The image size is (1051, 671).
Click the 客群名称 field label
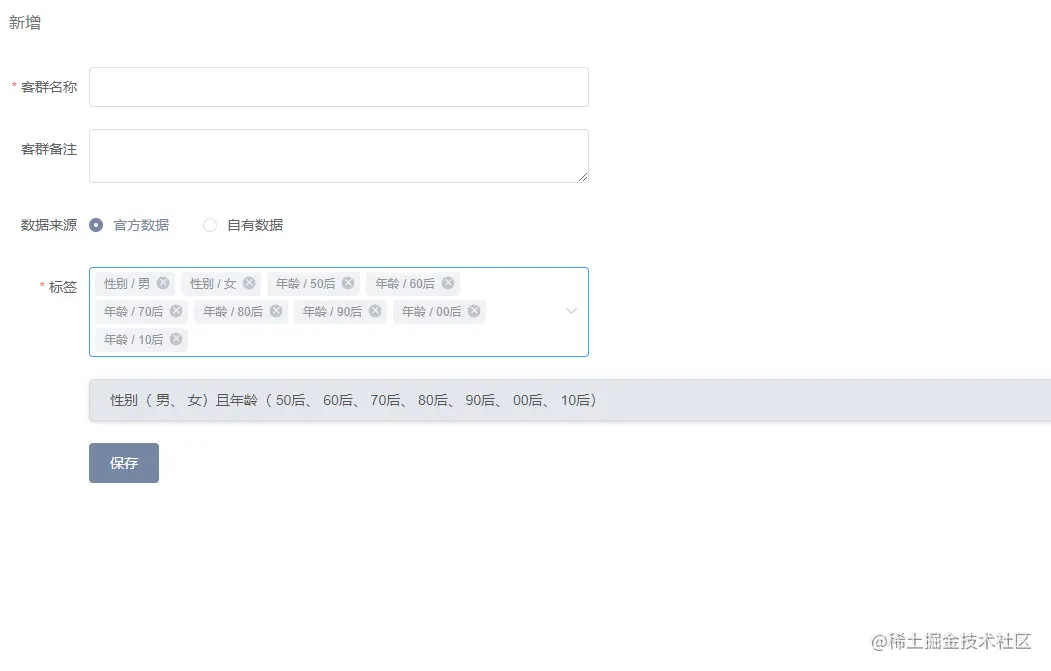click(x=49, y=87)
